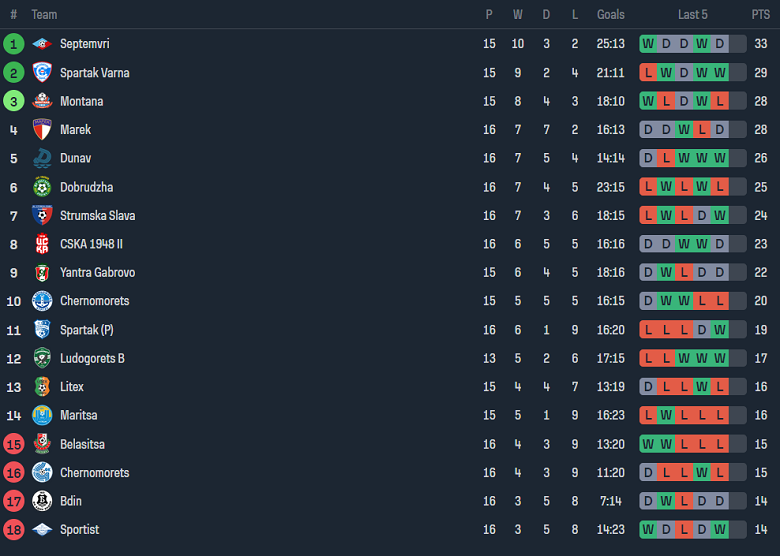Open the Yantra Gabrovo team link
The height and width of the screenshot is (556, 780).
pos(97,273)
